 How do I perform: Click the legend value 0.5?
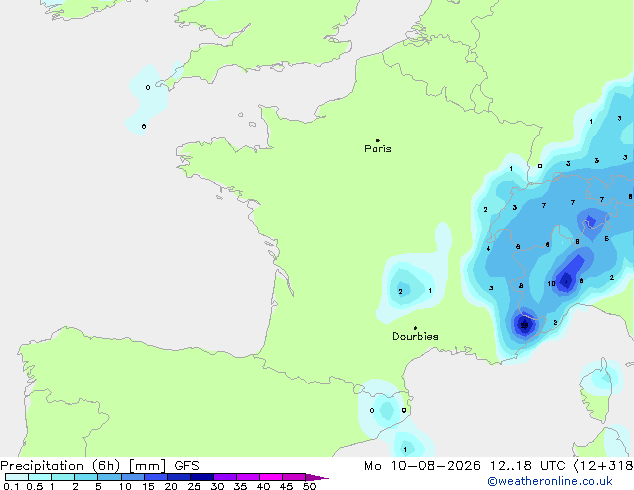pos(35,486)
